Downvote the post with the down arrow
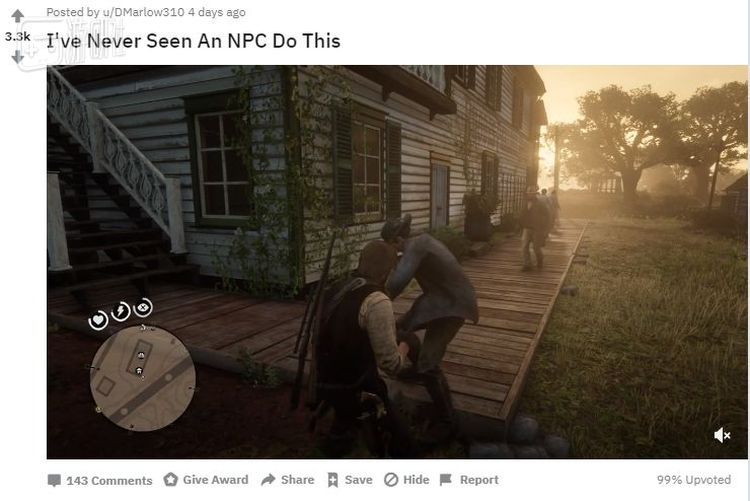This screenshot has width=750, height=501. point(18,57)
